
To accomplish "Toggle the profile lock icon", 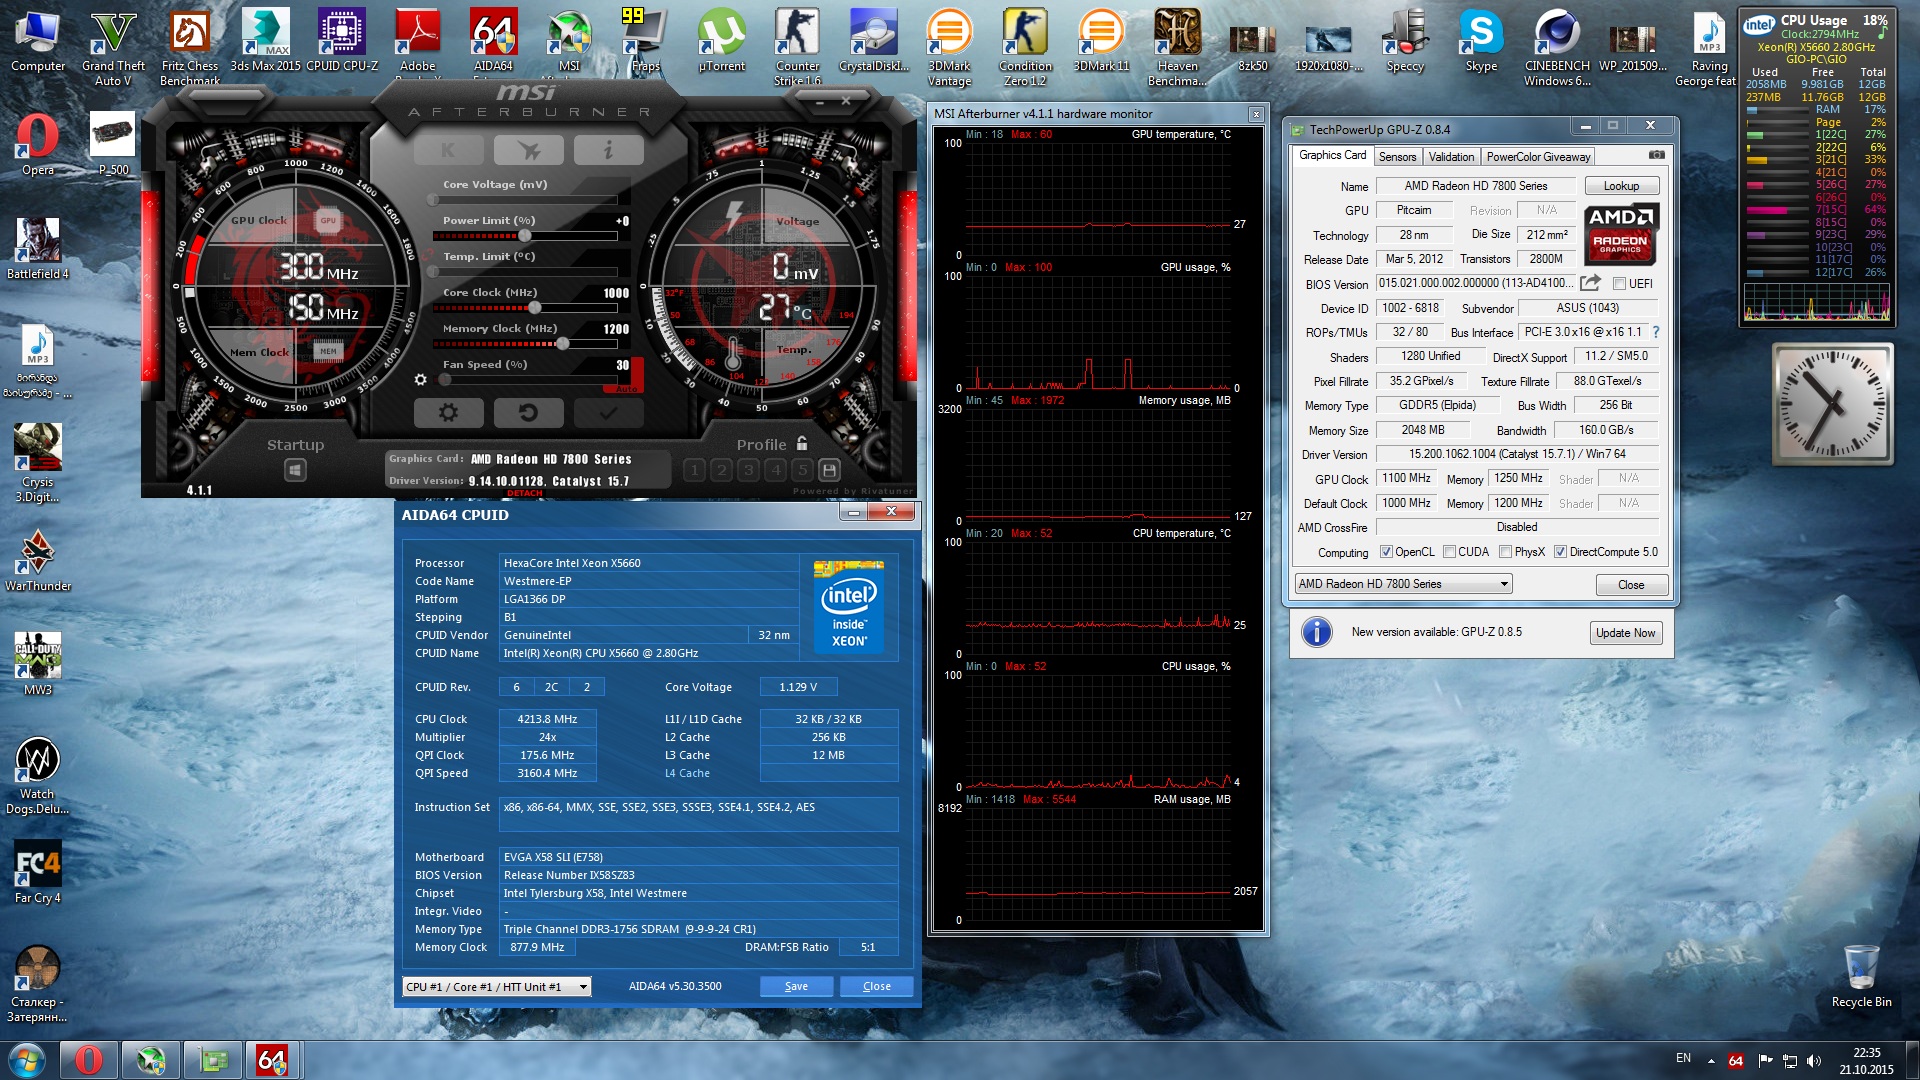I will [802, 443].
